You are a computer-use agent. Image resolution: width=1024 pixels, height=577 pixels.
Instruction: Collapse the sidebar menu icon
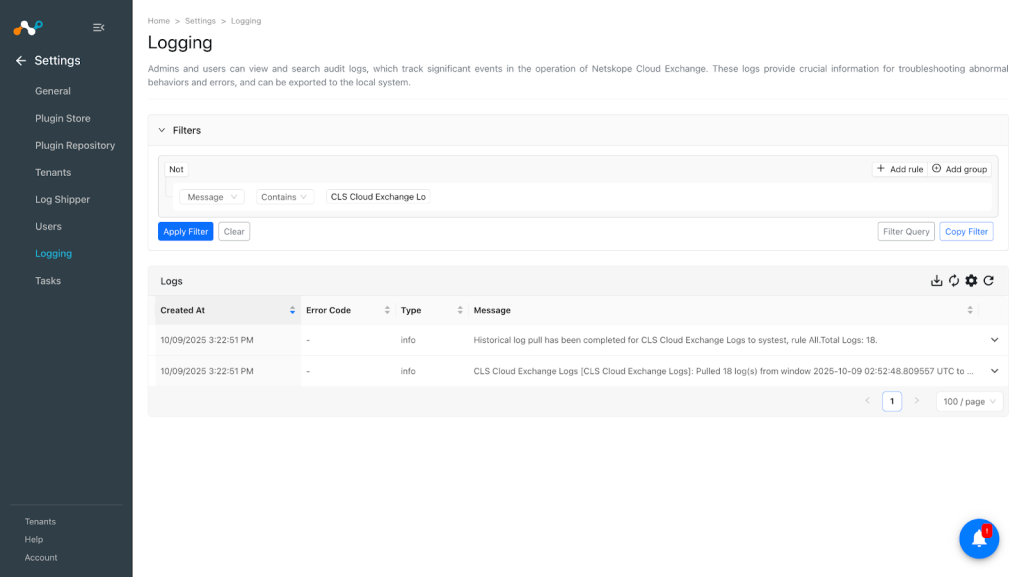(x=99, y=27)
